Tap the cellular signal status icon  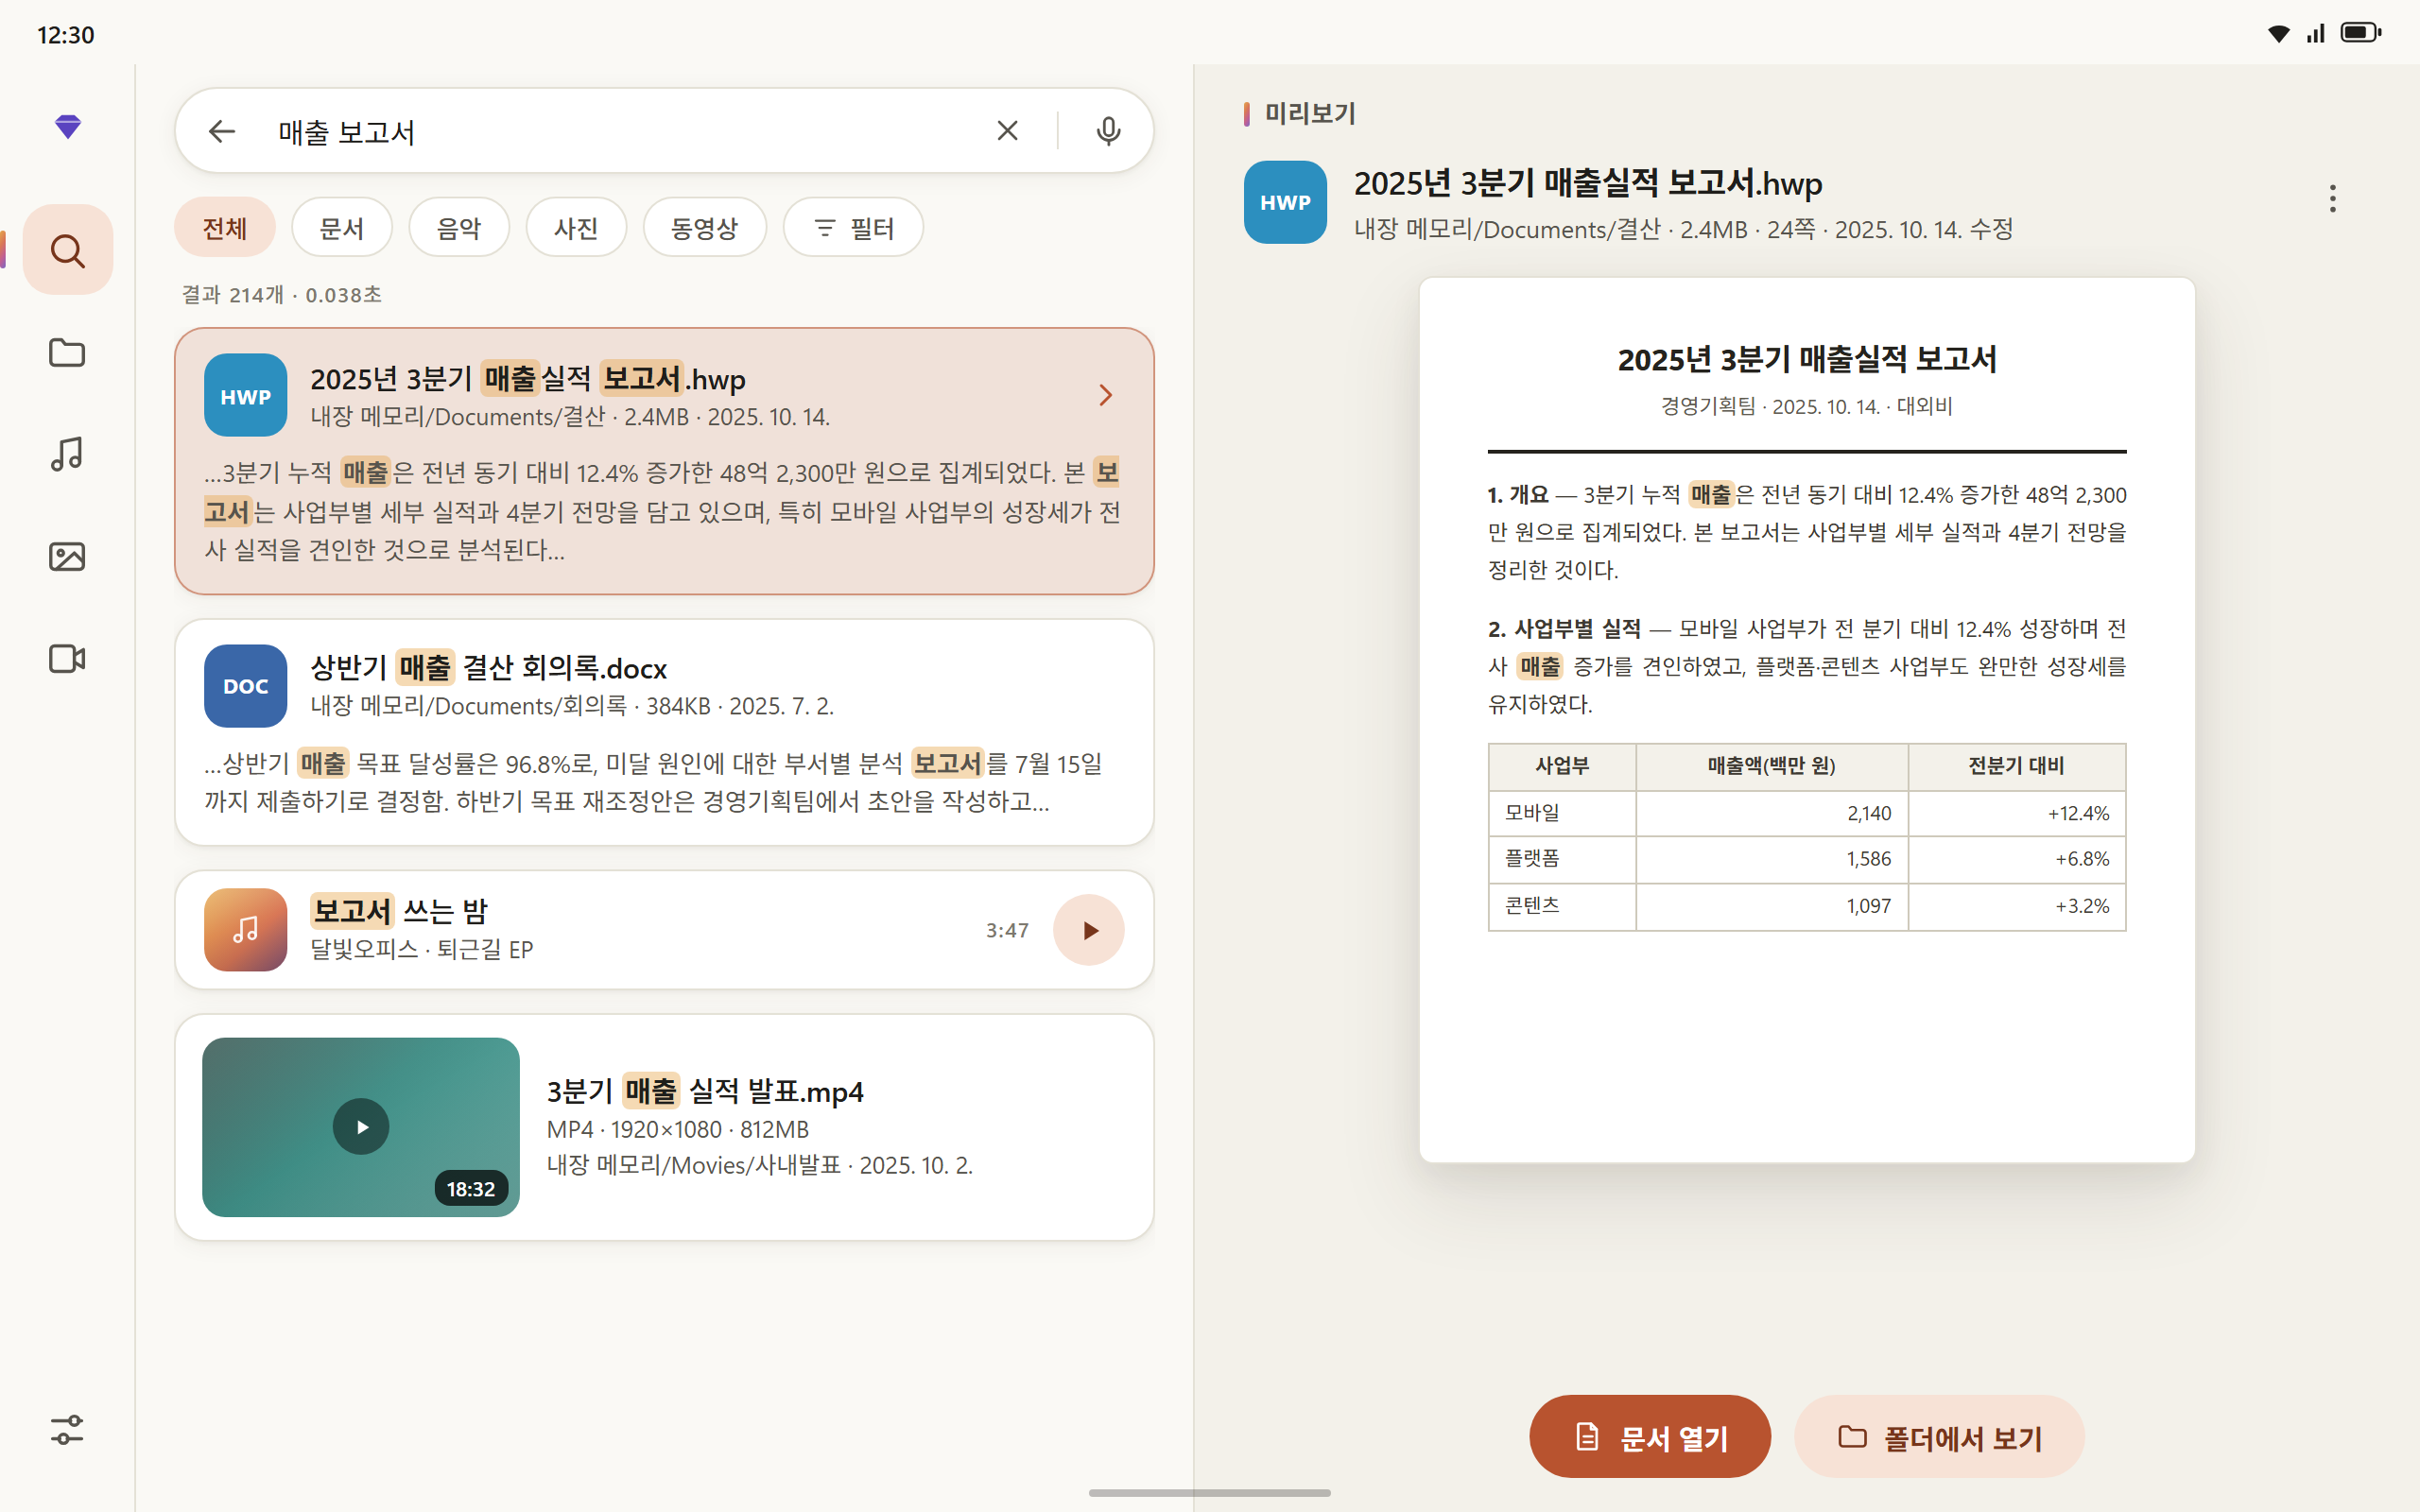pyautogui.click(x=2316, y=34)
